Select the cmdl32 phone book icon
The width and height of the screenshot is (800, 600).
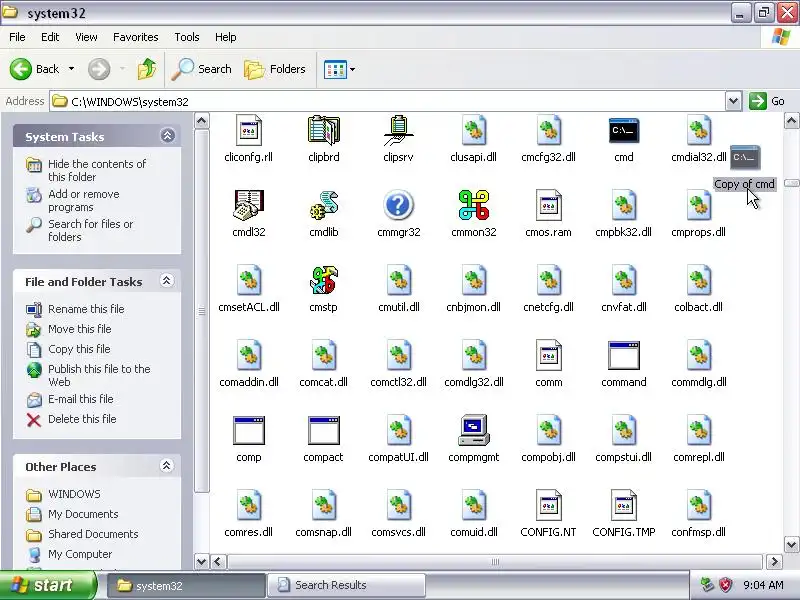(x=248, y=205)
